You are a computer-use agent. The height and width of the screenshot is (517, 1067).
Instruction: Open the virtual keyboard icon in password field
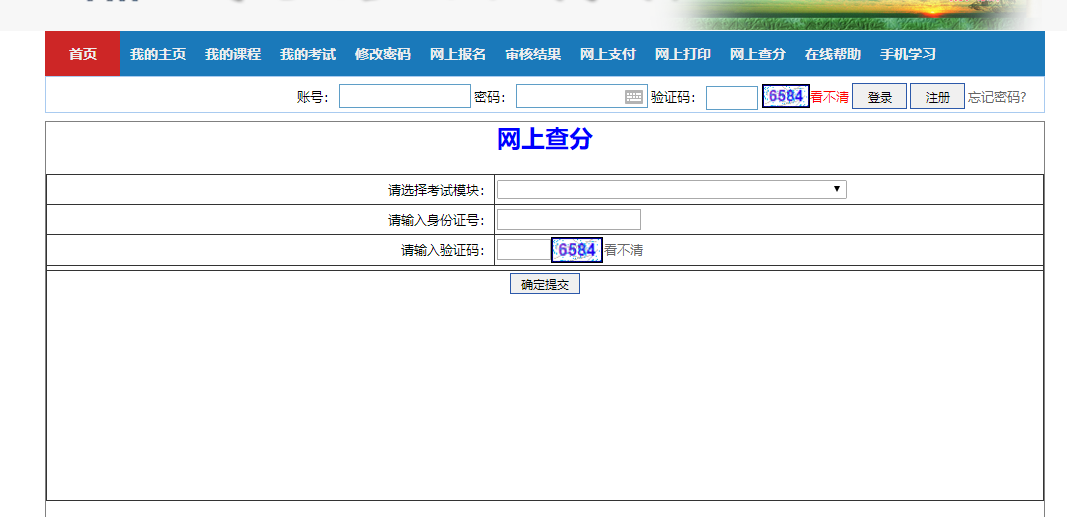pos(634,97)
